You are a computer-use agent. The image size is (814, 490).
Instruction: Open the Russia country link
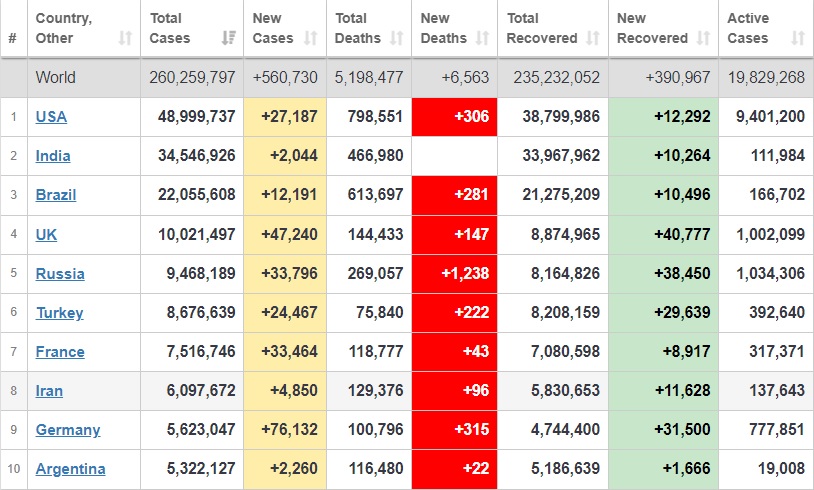pos(60,273)
